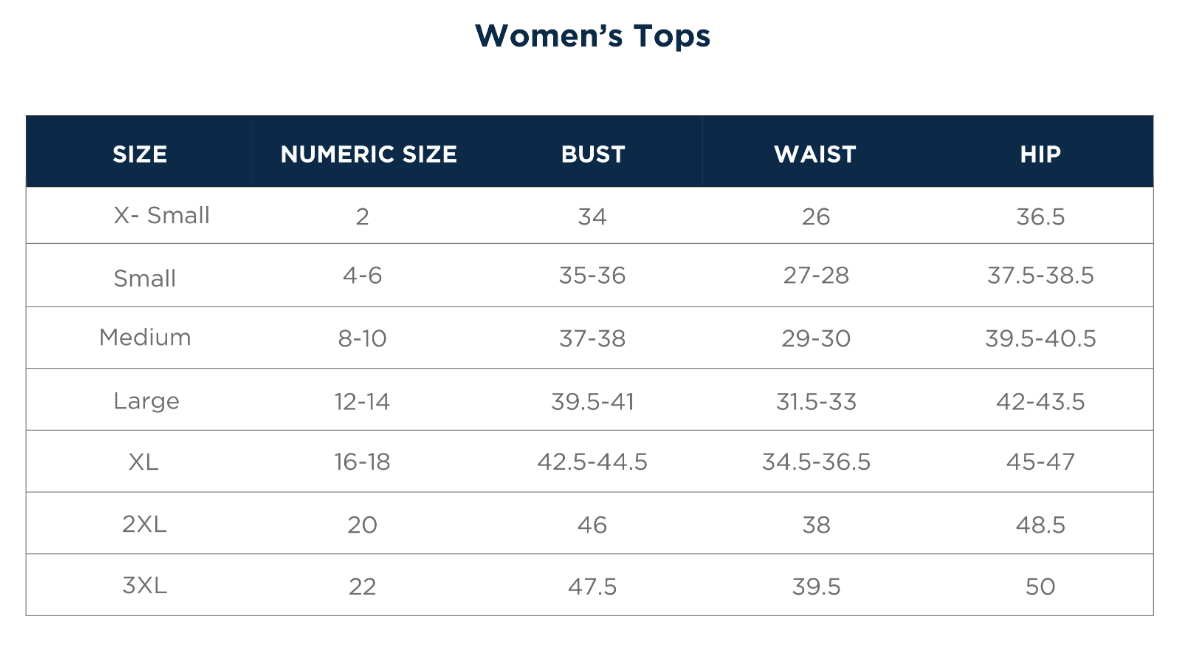This screenshot has height=646, width=1180.
Task: Select the XL size row label
Action: (144, 462)
